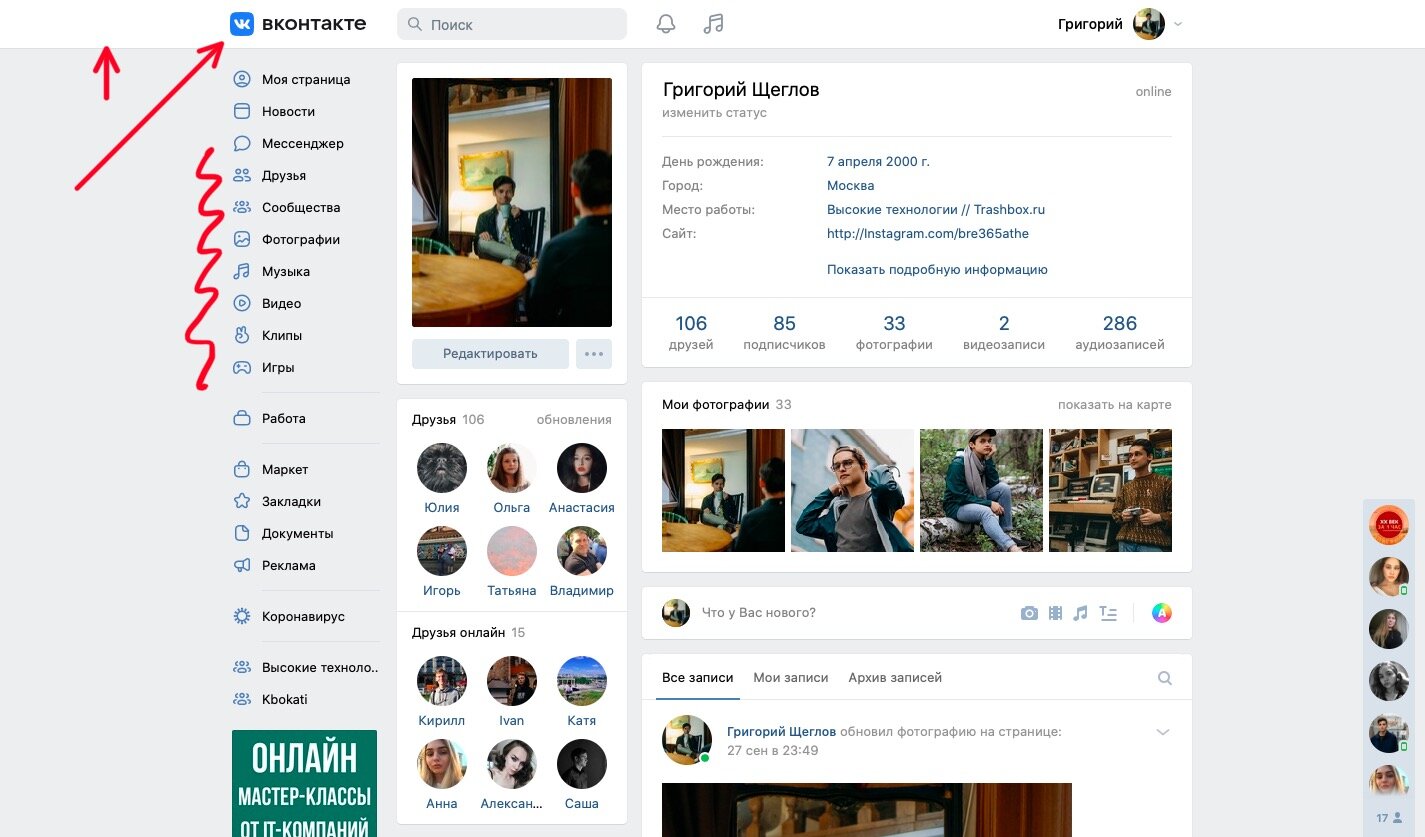
Task: Click показать на карте link
Action: coord(1115,405)
